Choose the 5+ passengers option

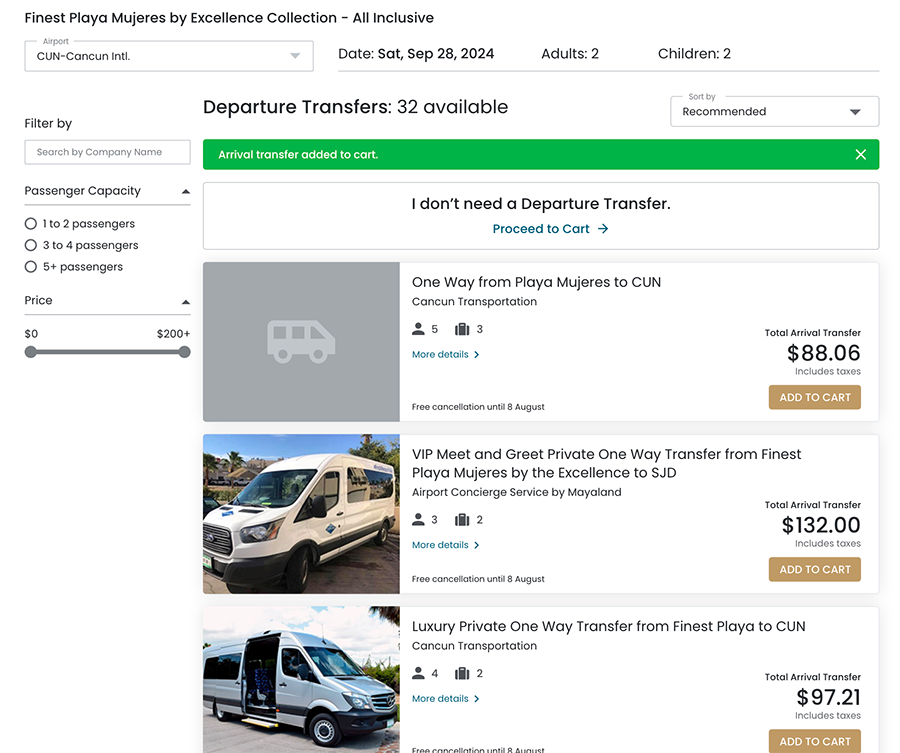tap(31, 267)
